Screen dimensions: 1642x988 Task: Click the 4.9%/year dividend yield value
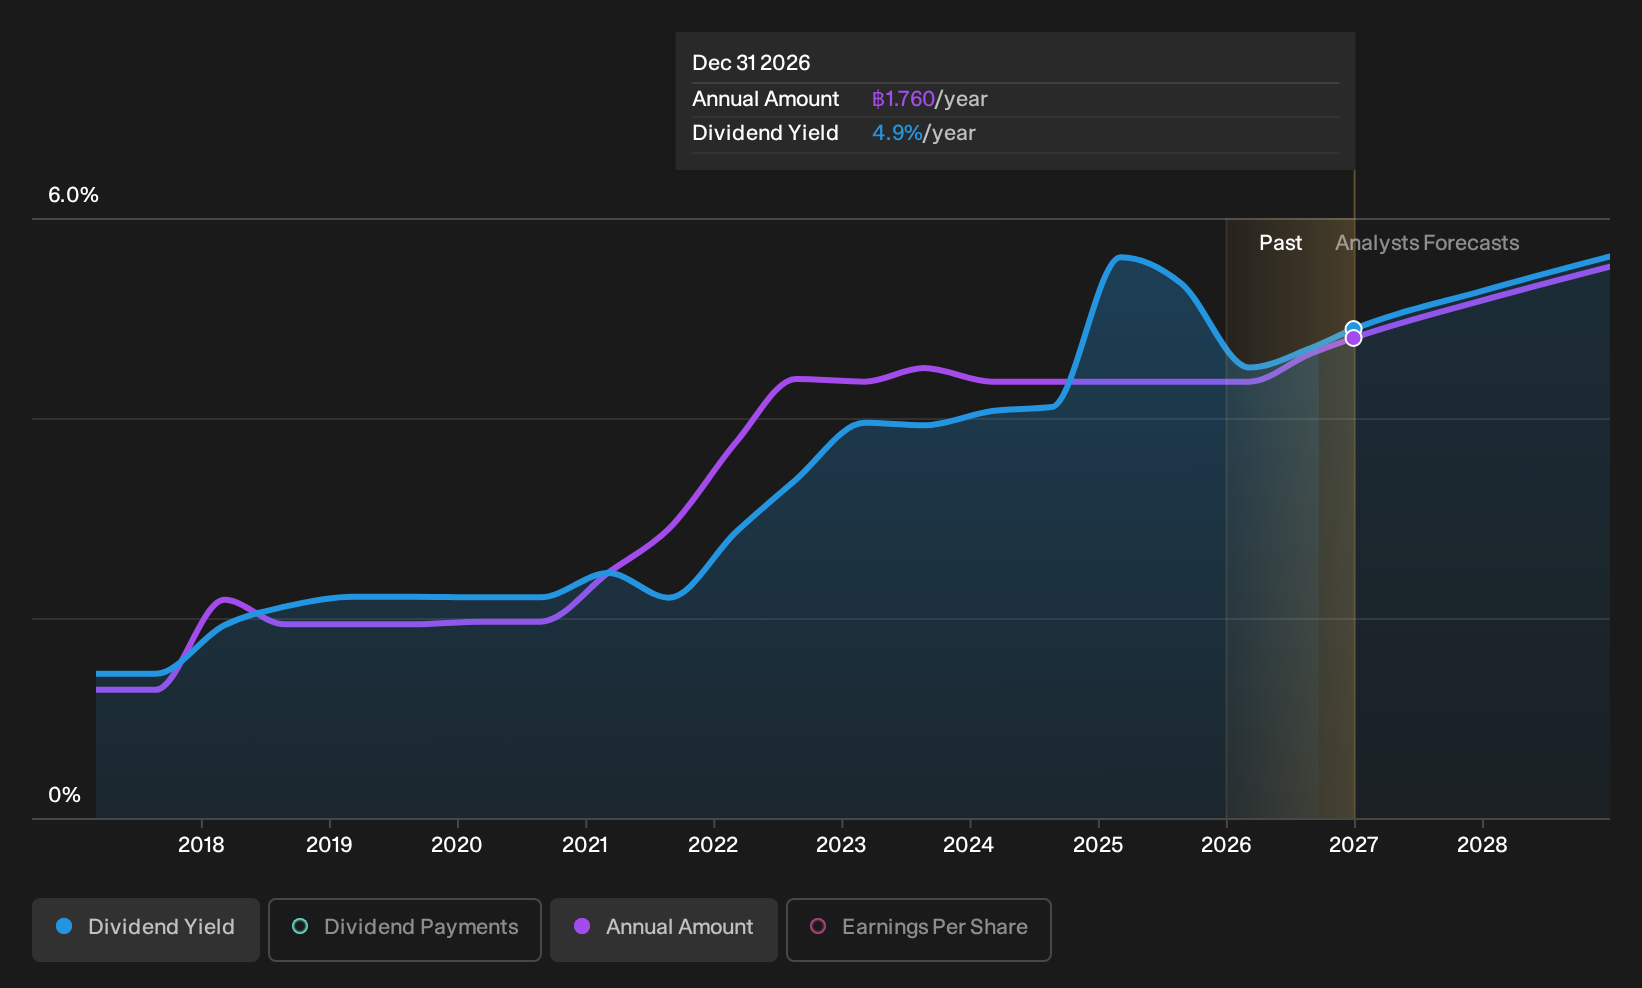[924, 133]
